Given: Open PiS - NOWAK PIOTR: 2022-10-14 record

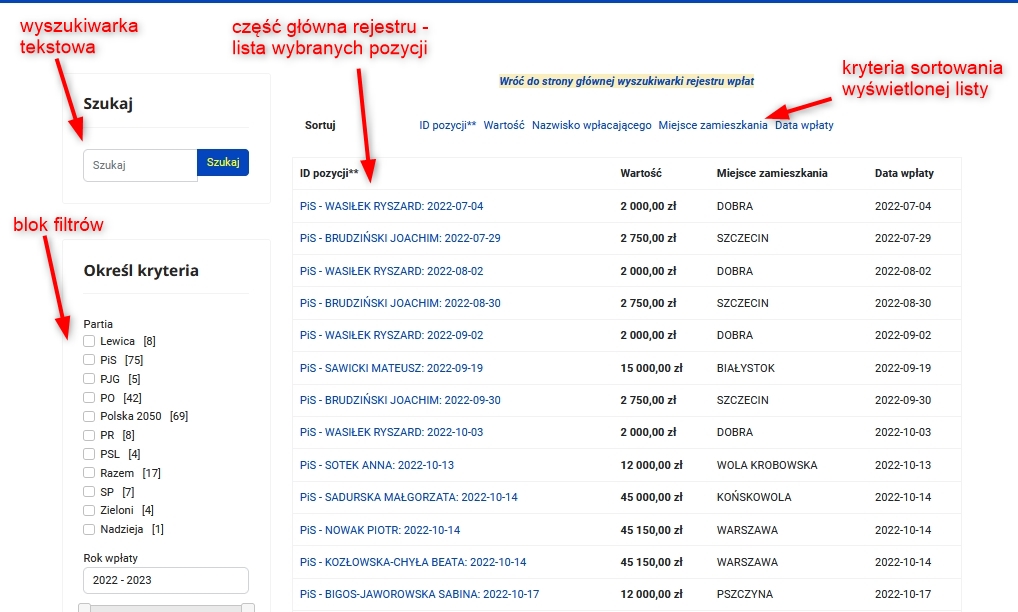Looking at the screenshot, I should click(x=380, y=530).
